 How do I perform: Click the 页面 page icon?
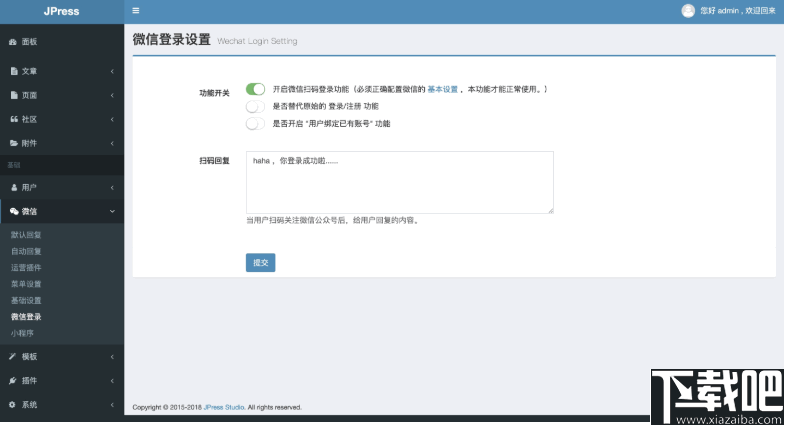[x=14, y=95]
